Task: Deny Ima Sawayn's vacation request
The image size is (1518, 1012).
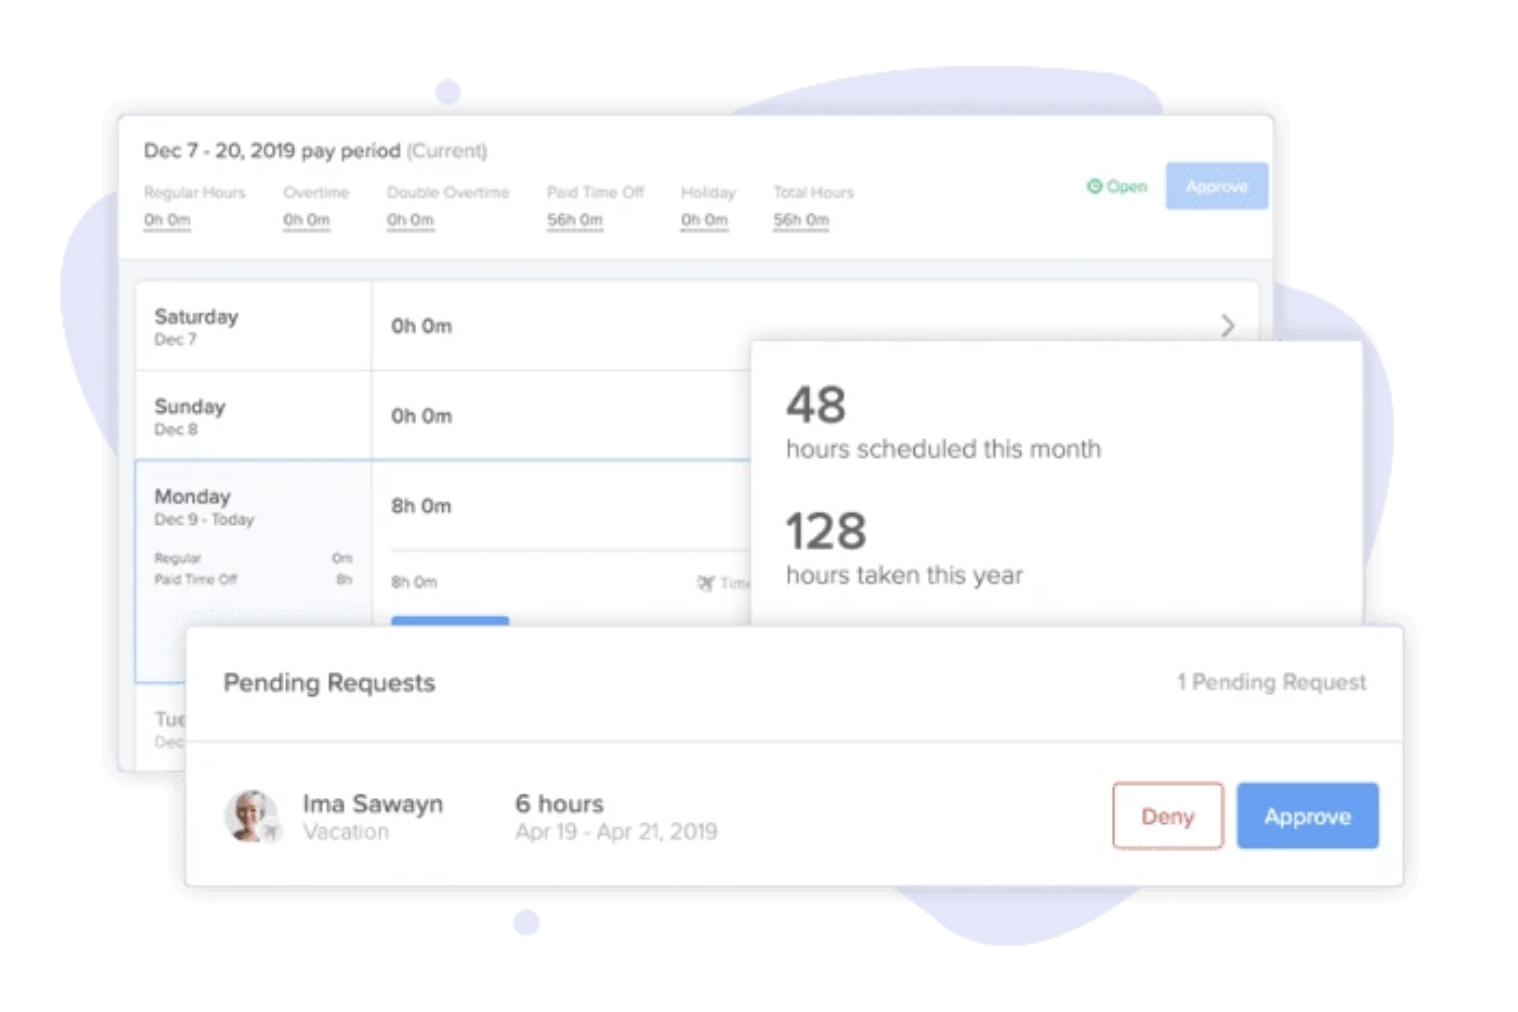Action: 1167,816
